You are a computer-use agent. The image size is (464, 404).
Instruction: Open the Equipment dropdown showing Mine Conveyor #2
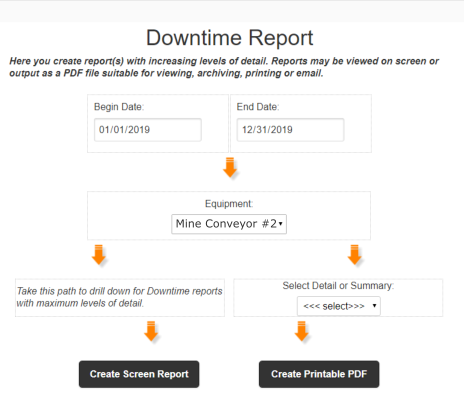tap(229, 224)
